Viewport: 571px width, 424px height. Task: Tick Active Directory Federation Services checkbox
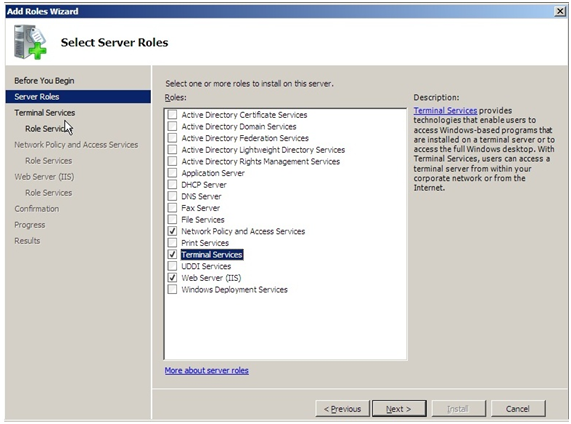click(172, 138)
